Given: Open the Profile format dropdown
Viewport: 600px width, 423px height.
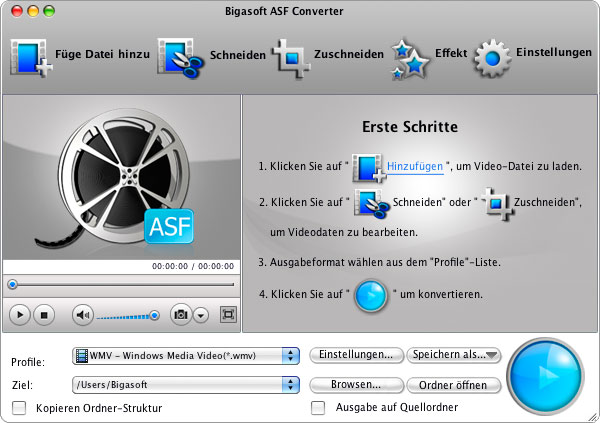Looking at the screenshot, I should [186, 356].
